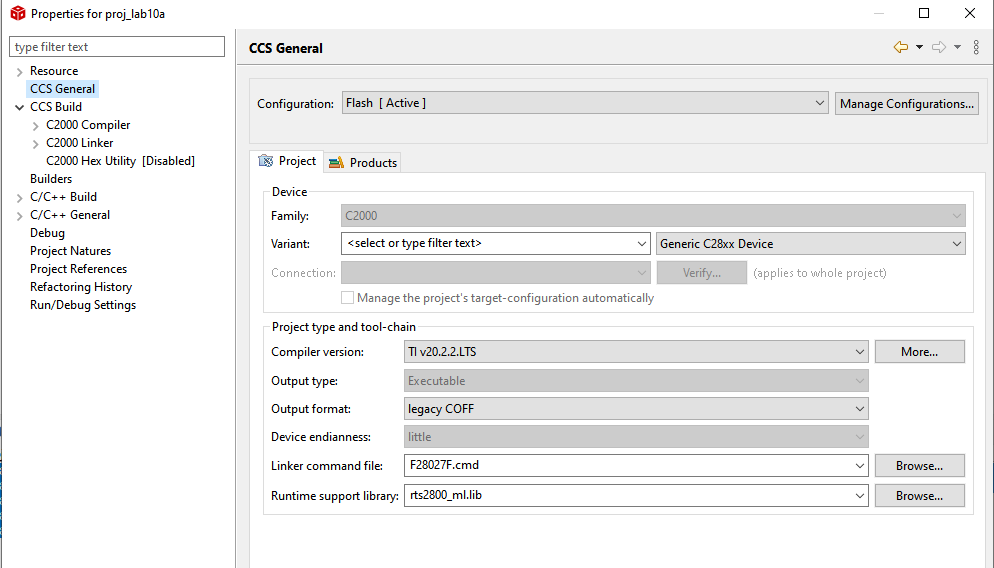The width and height of the screenshot is (994, 568).
Task: Select C2000 Linker in the tree
Action: point(79,143)
